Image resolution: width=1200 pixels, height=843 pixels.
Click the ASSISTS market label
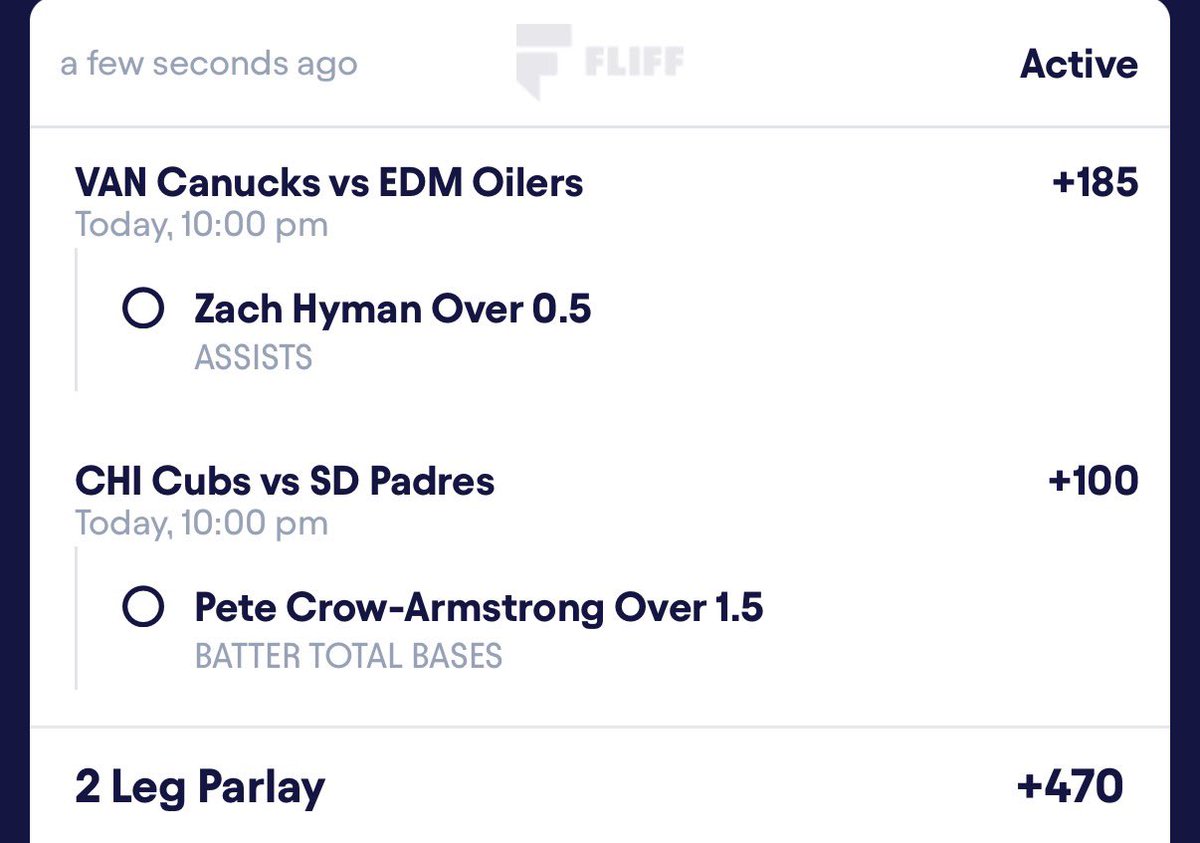click(253, 357)
